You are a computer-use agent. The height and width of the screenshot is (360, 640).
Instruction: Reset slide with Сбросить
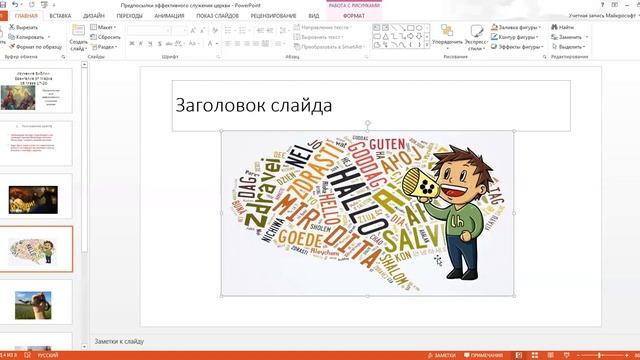click(x=105, y=37)
